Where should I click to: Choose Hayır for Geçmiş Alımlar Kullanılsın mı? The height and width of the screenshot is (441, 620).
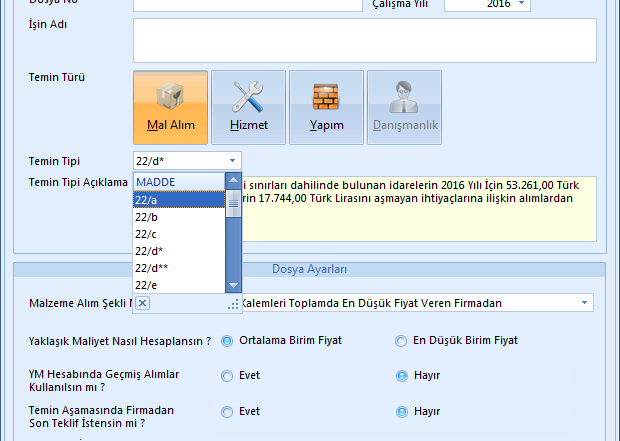[402, 376]
